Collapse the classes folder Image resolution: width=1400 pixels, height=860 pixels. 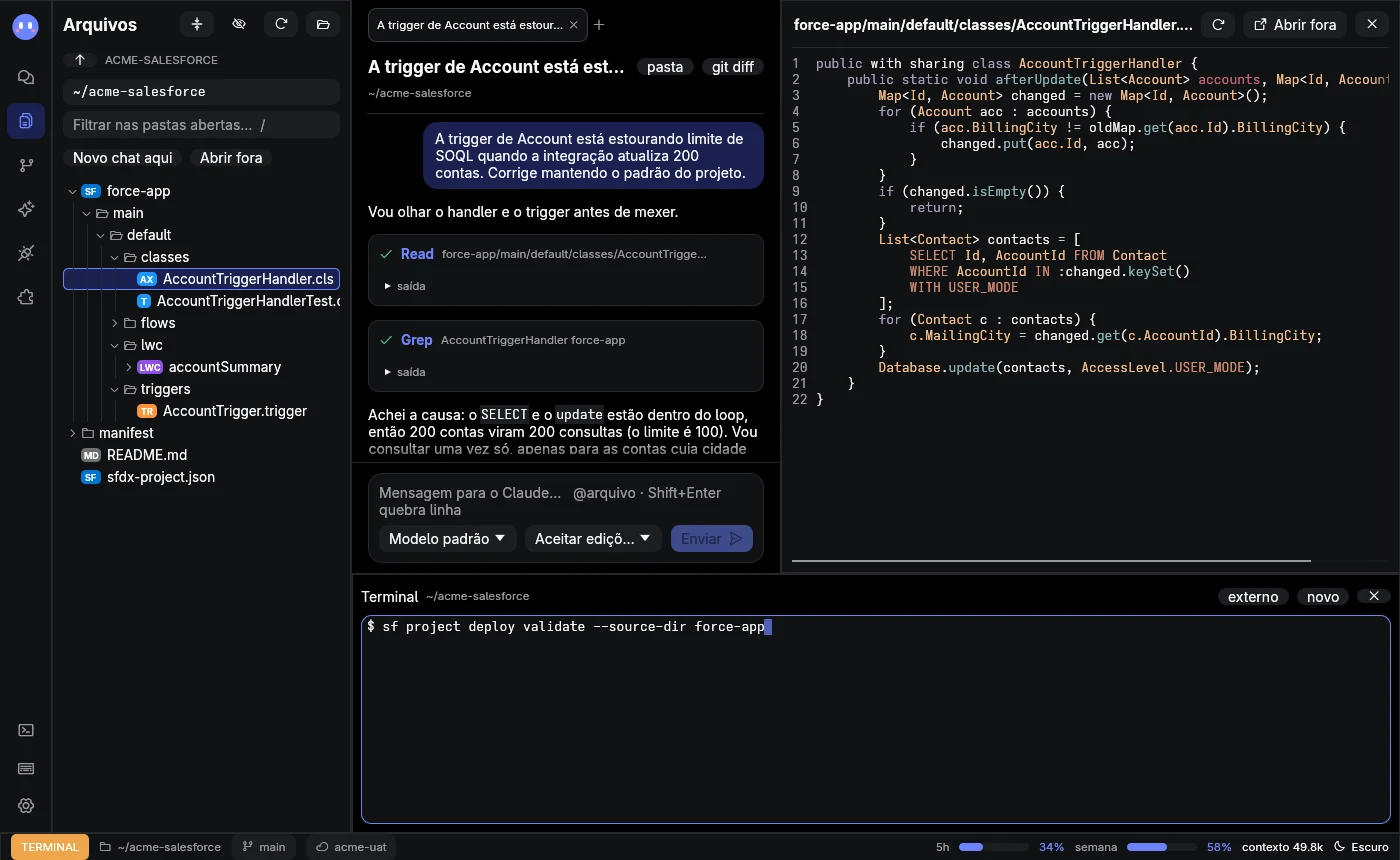[x=115, y=257]
